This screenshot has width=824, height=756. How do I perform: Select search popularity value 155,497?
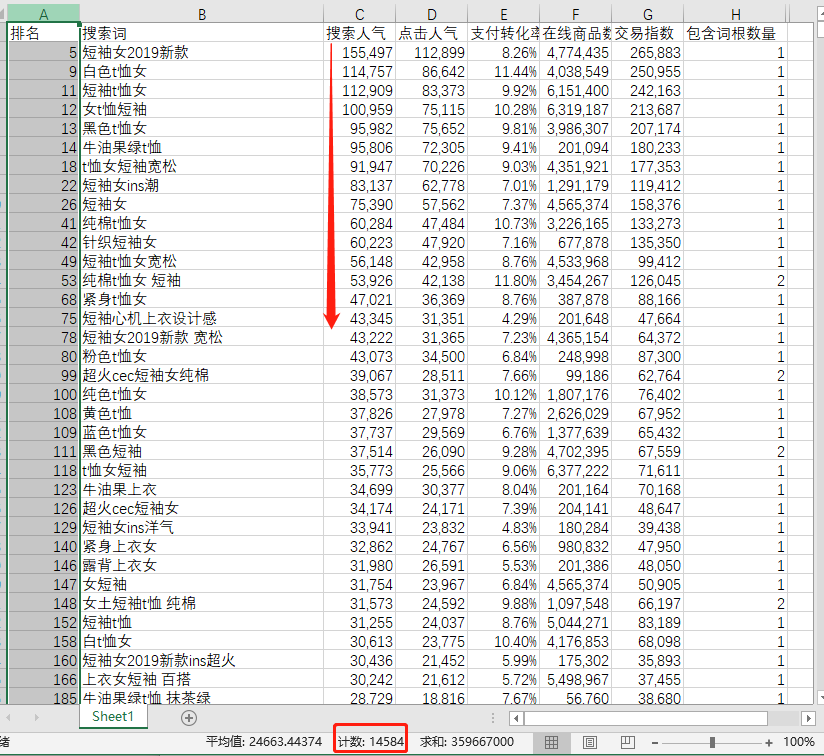tap(359, 53)
